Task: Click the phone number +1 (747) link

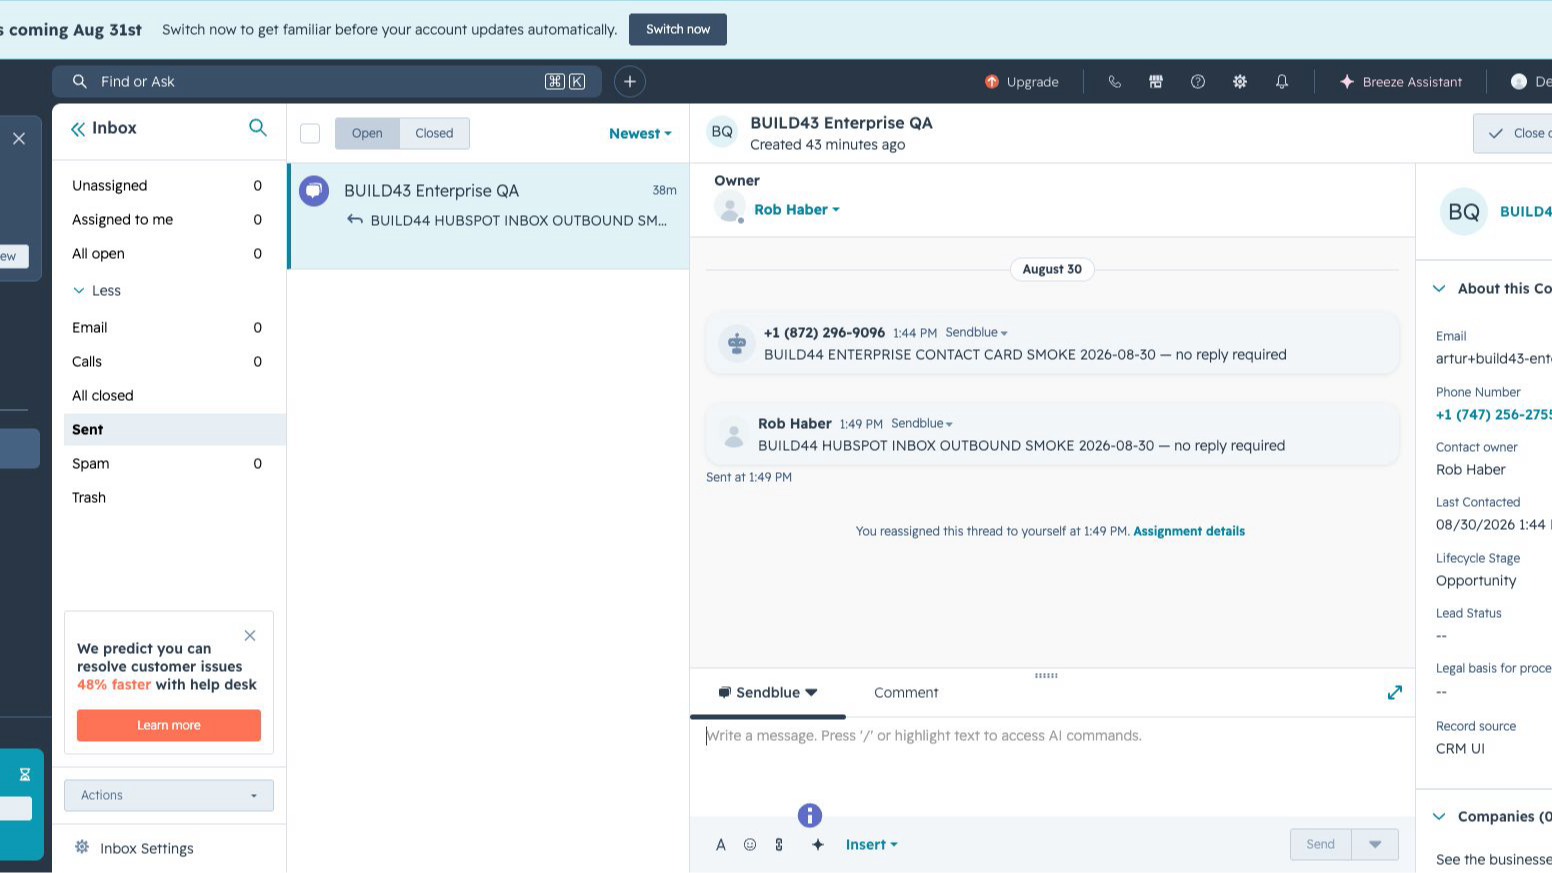Action: click(1494, 415)
